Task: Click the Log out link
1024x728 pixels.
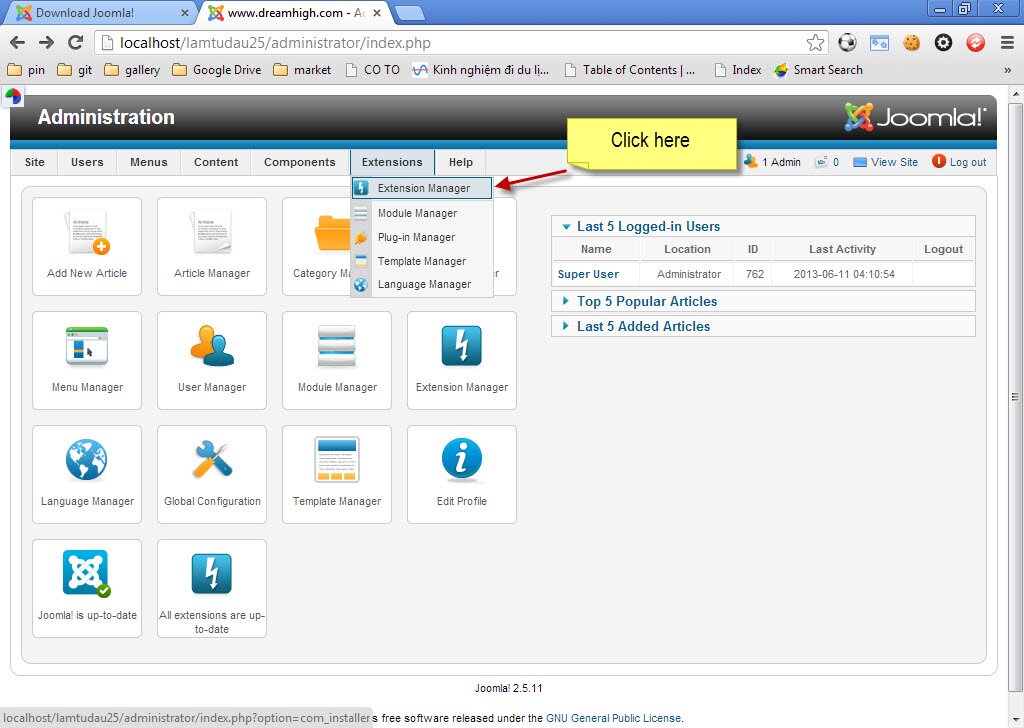Action: 966,161
